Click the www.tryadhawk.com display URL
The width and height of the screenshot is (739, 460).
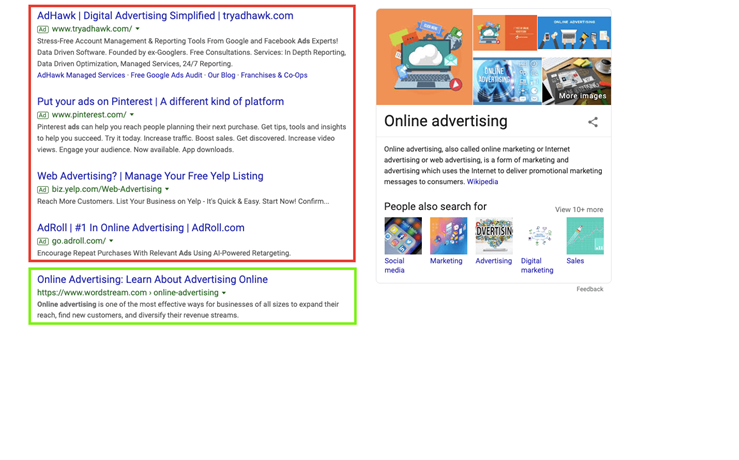click(x=92, y=29)
